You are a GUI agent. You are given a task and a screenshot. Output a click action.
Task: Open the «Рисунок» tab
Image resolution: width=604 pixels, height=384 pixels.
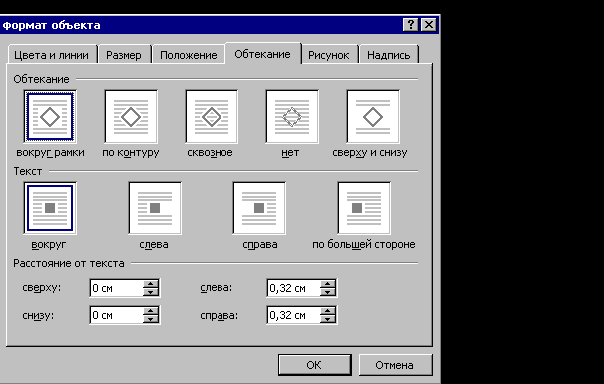tap(329, 55)
